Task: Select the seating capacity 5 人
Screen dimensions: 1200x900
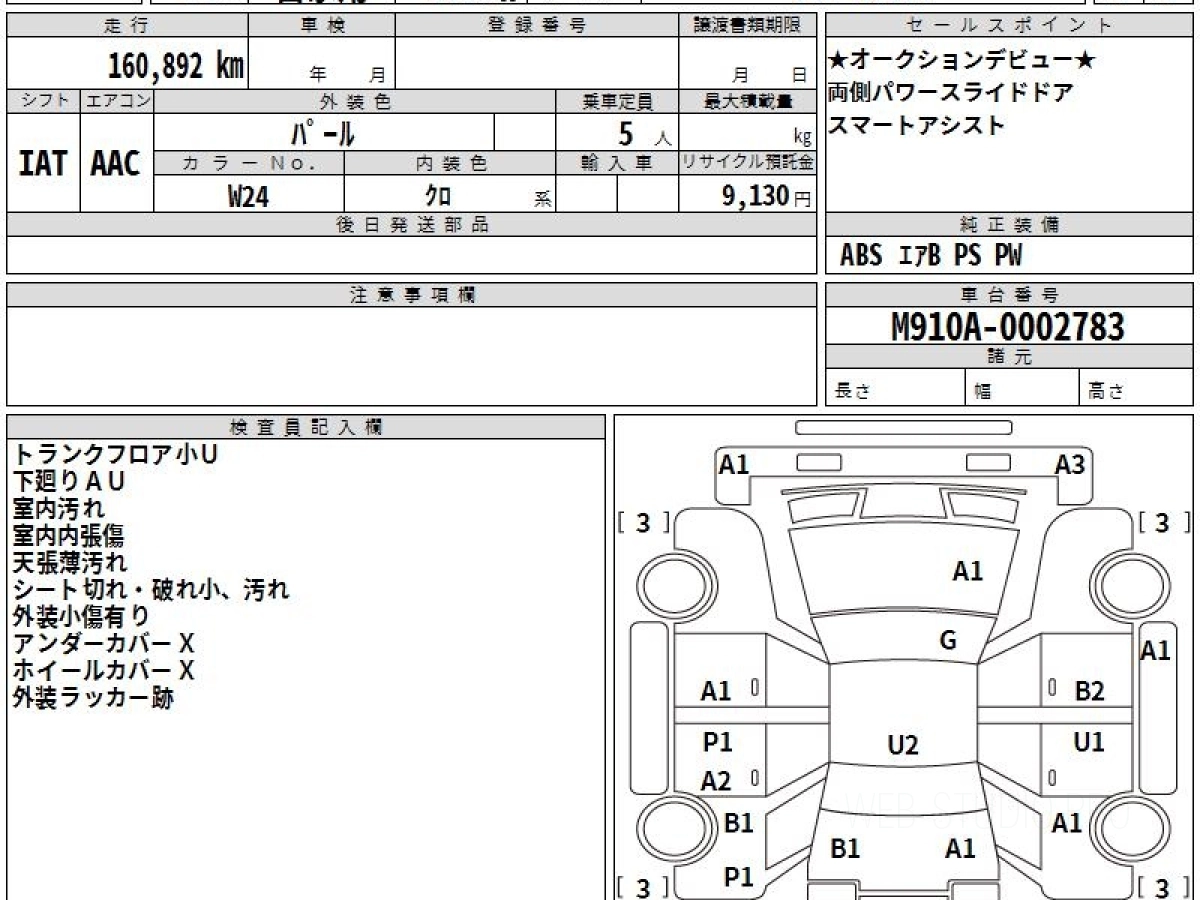Action: pyautogui.click(x=644, y=133)
